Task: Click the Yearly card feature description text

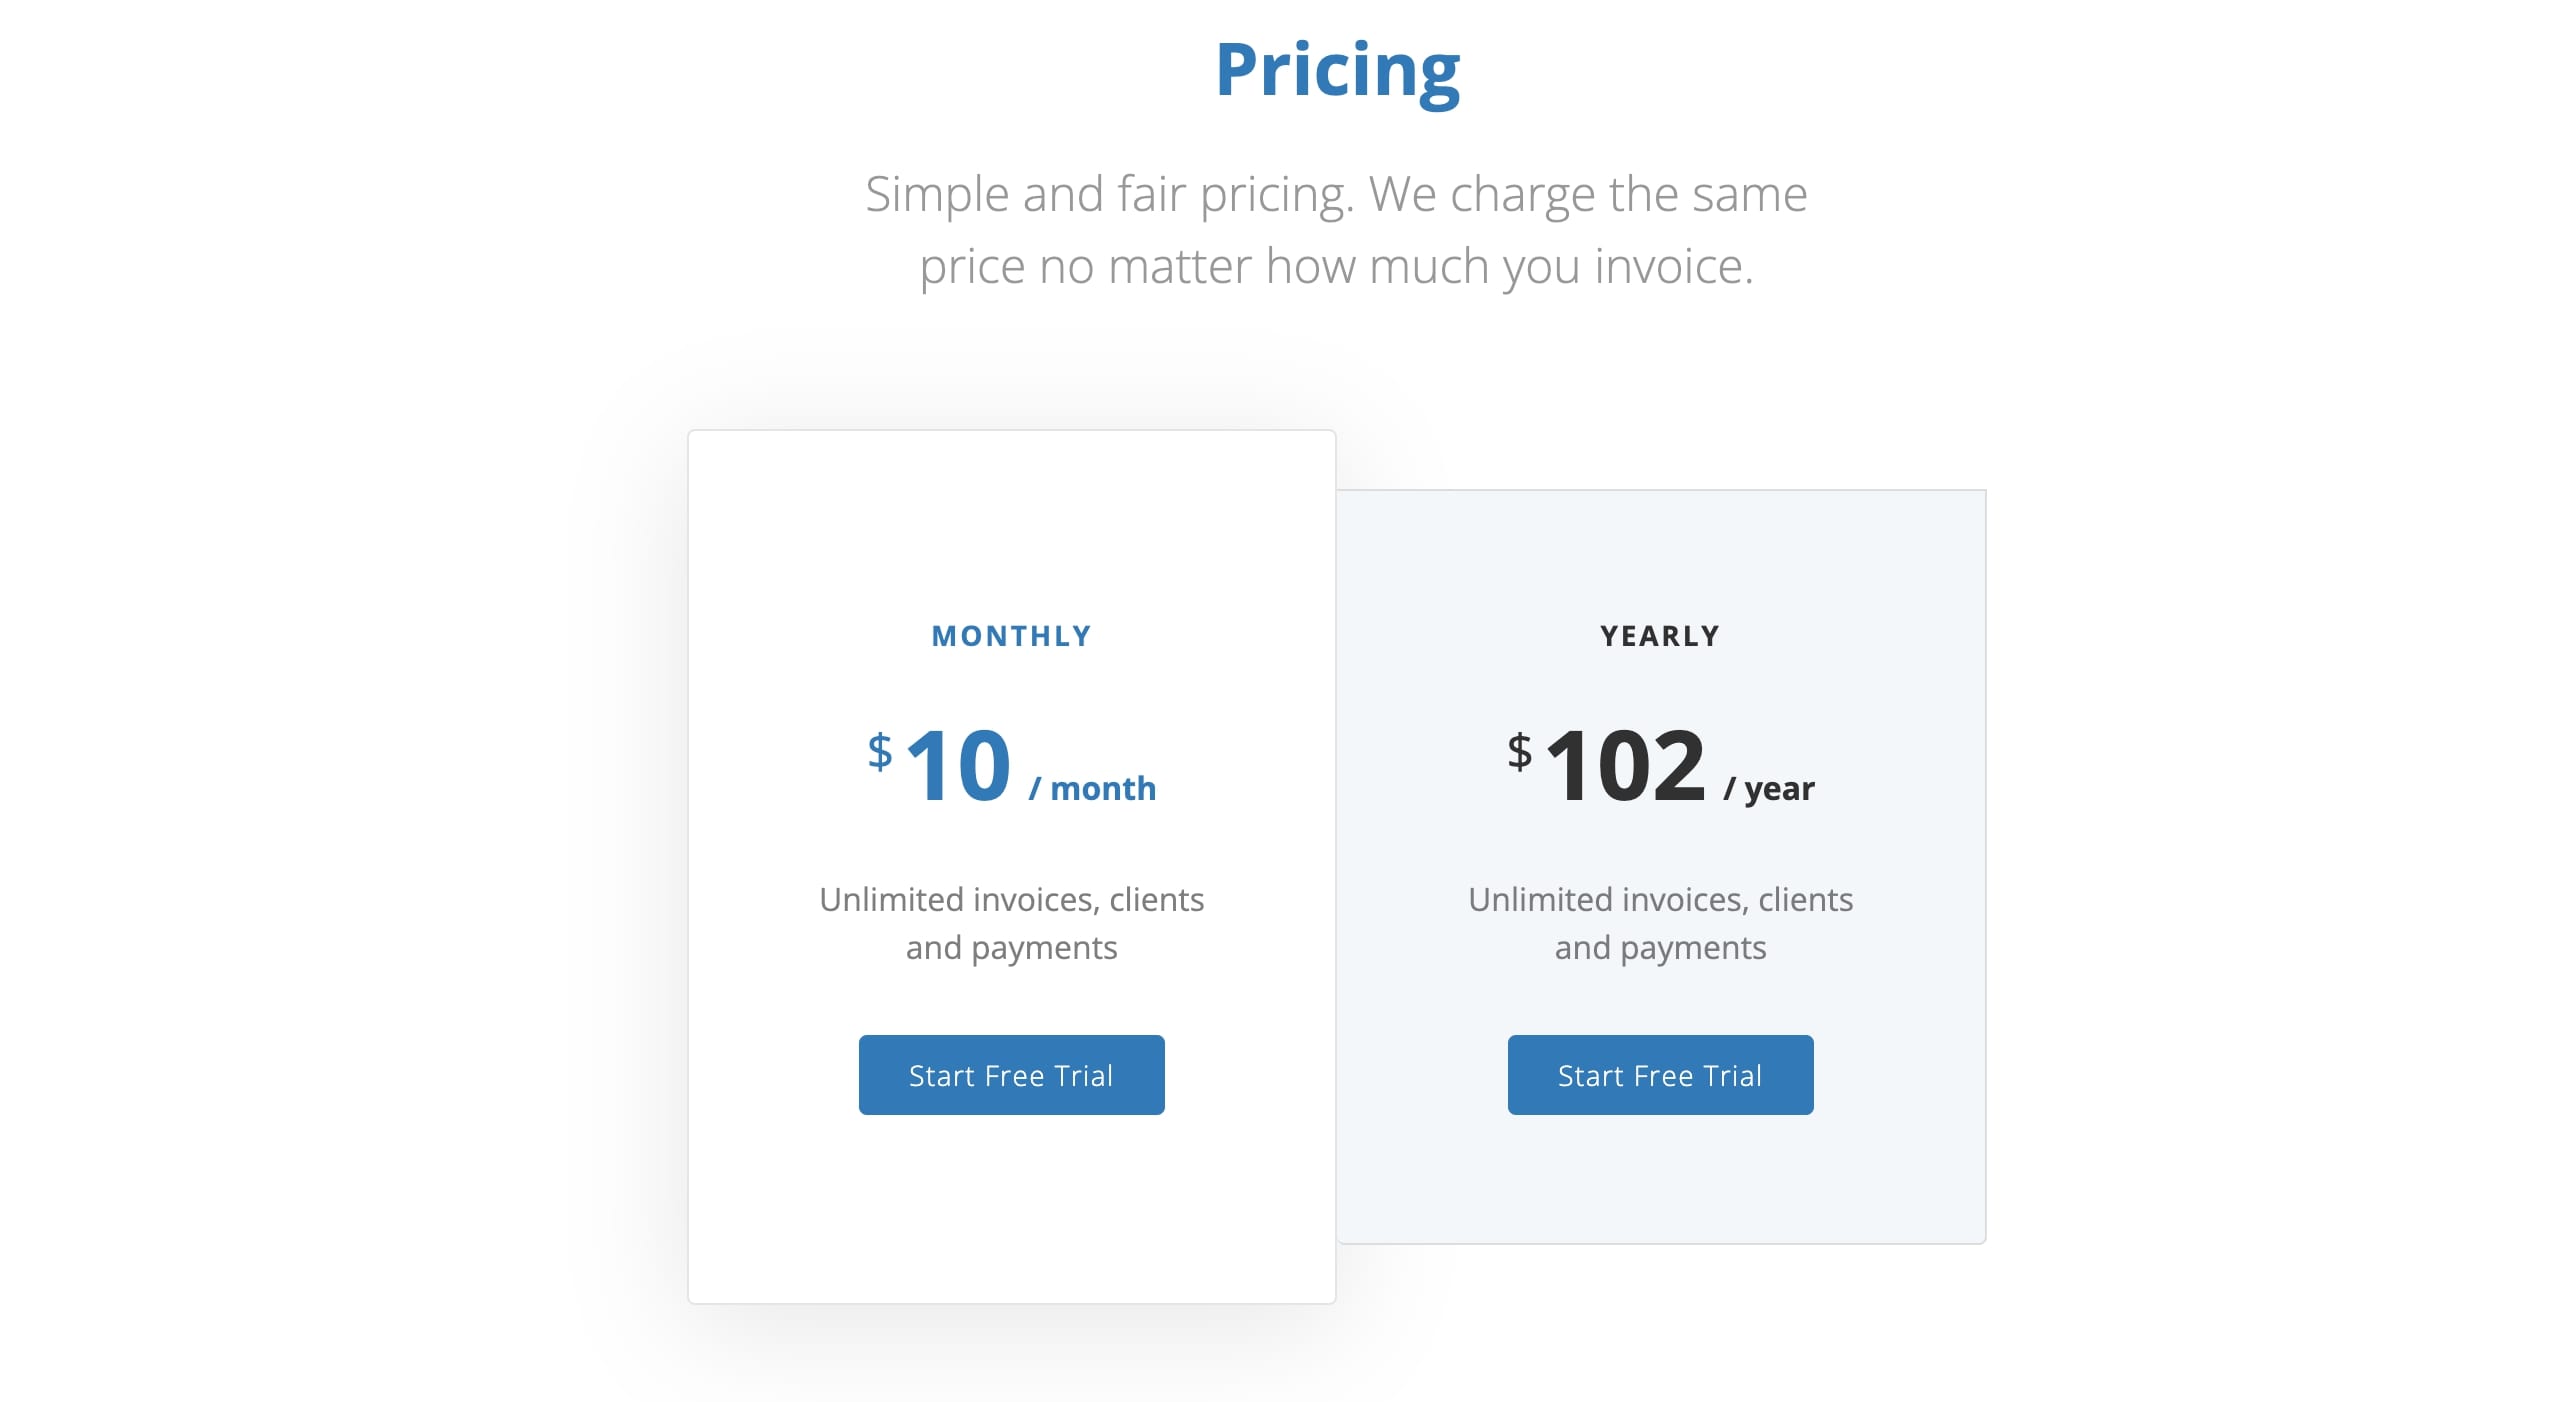Action: [x=1660, y=922]
